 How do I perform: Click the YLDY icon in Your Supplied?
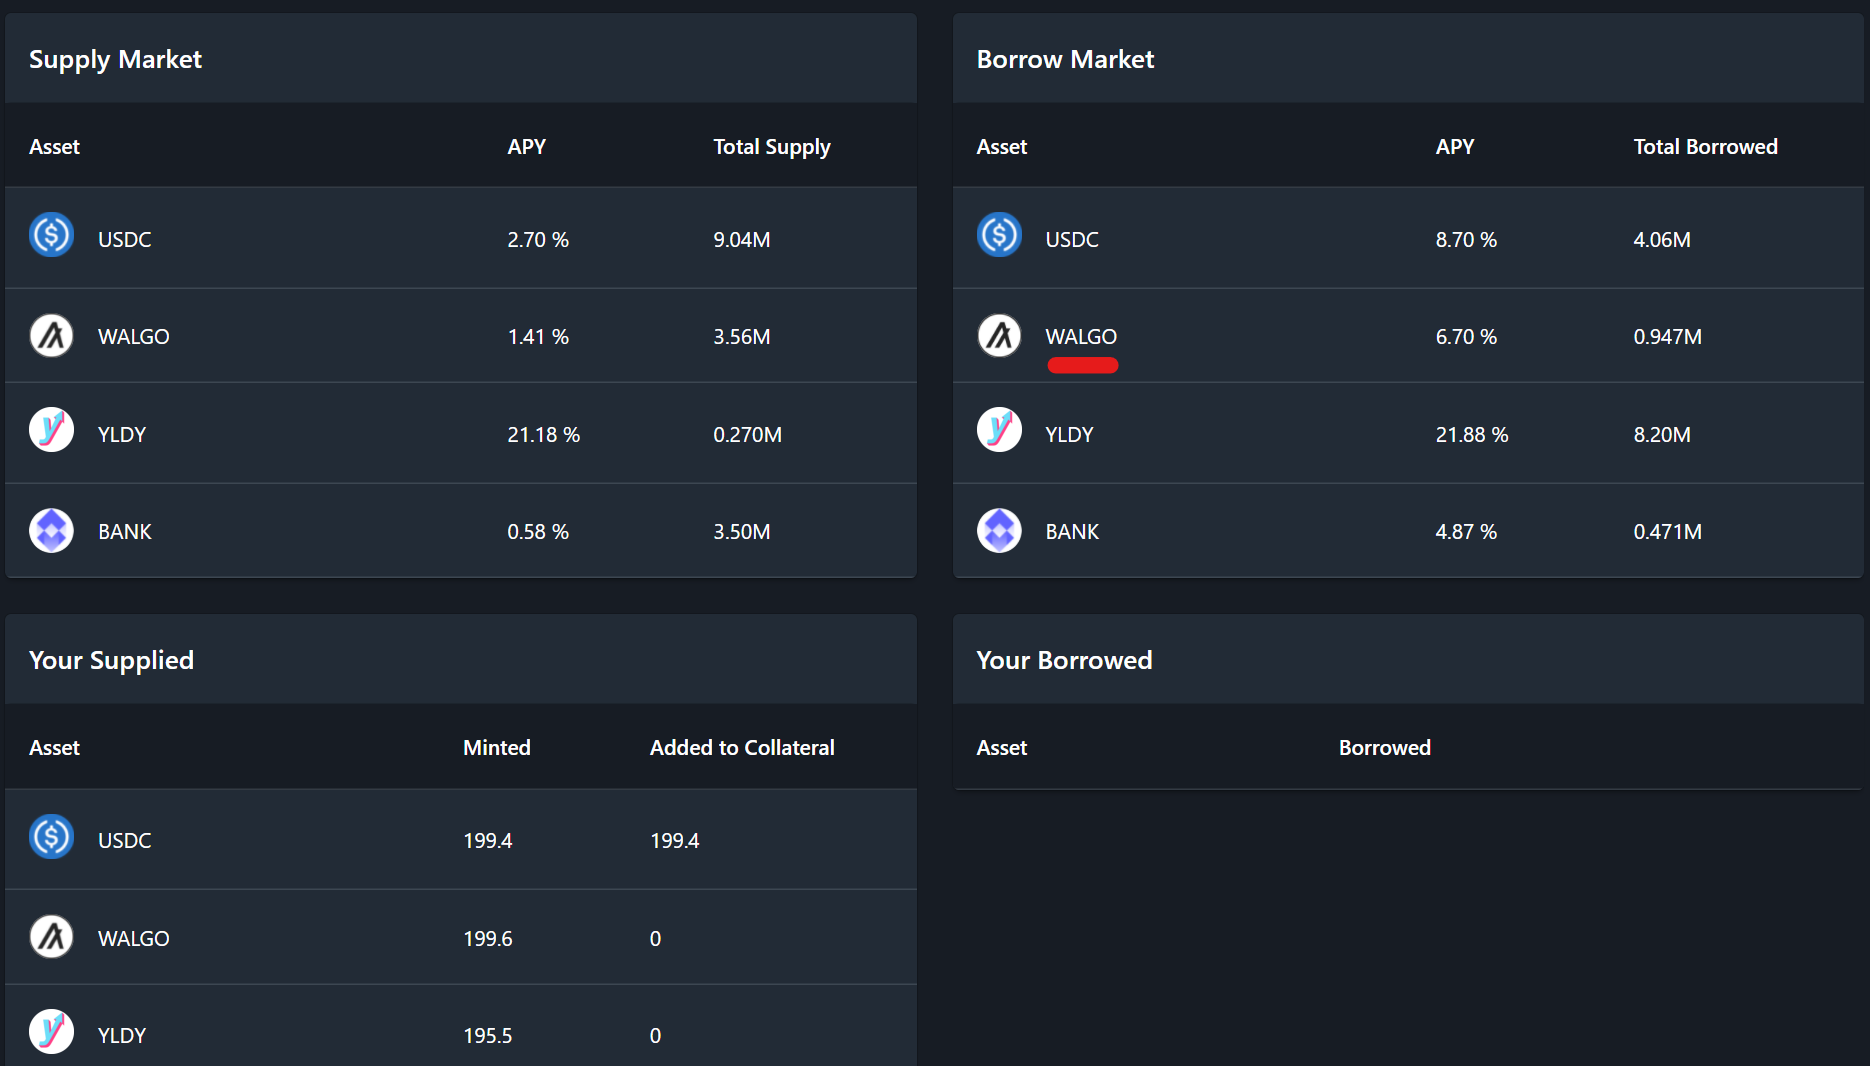(x=51, y=1031)
